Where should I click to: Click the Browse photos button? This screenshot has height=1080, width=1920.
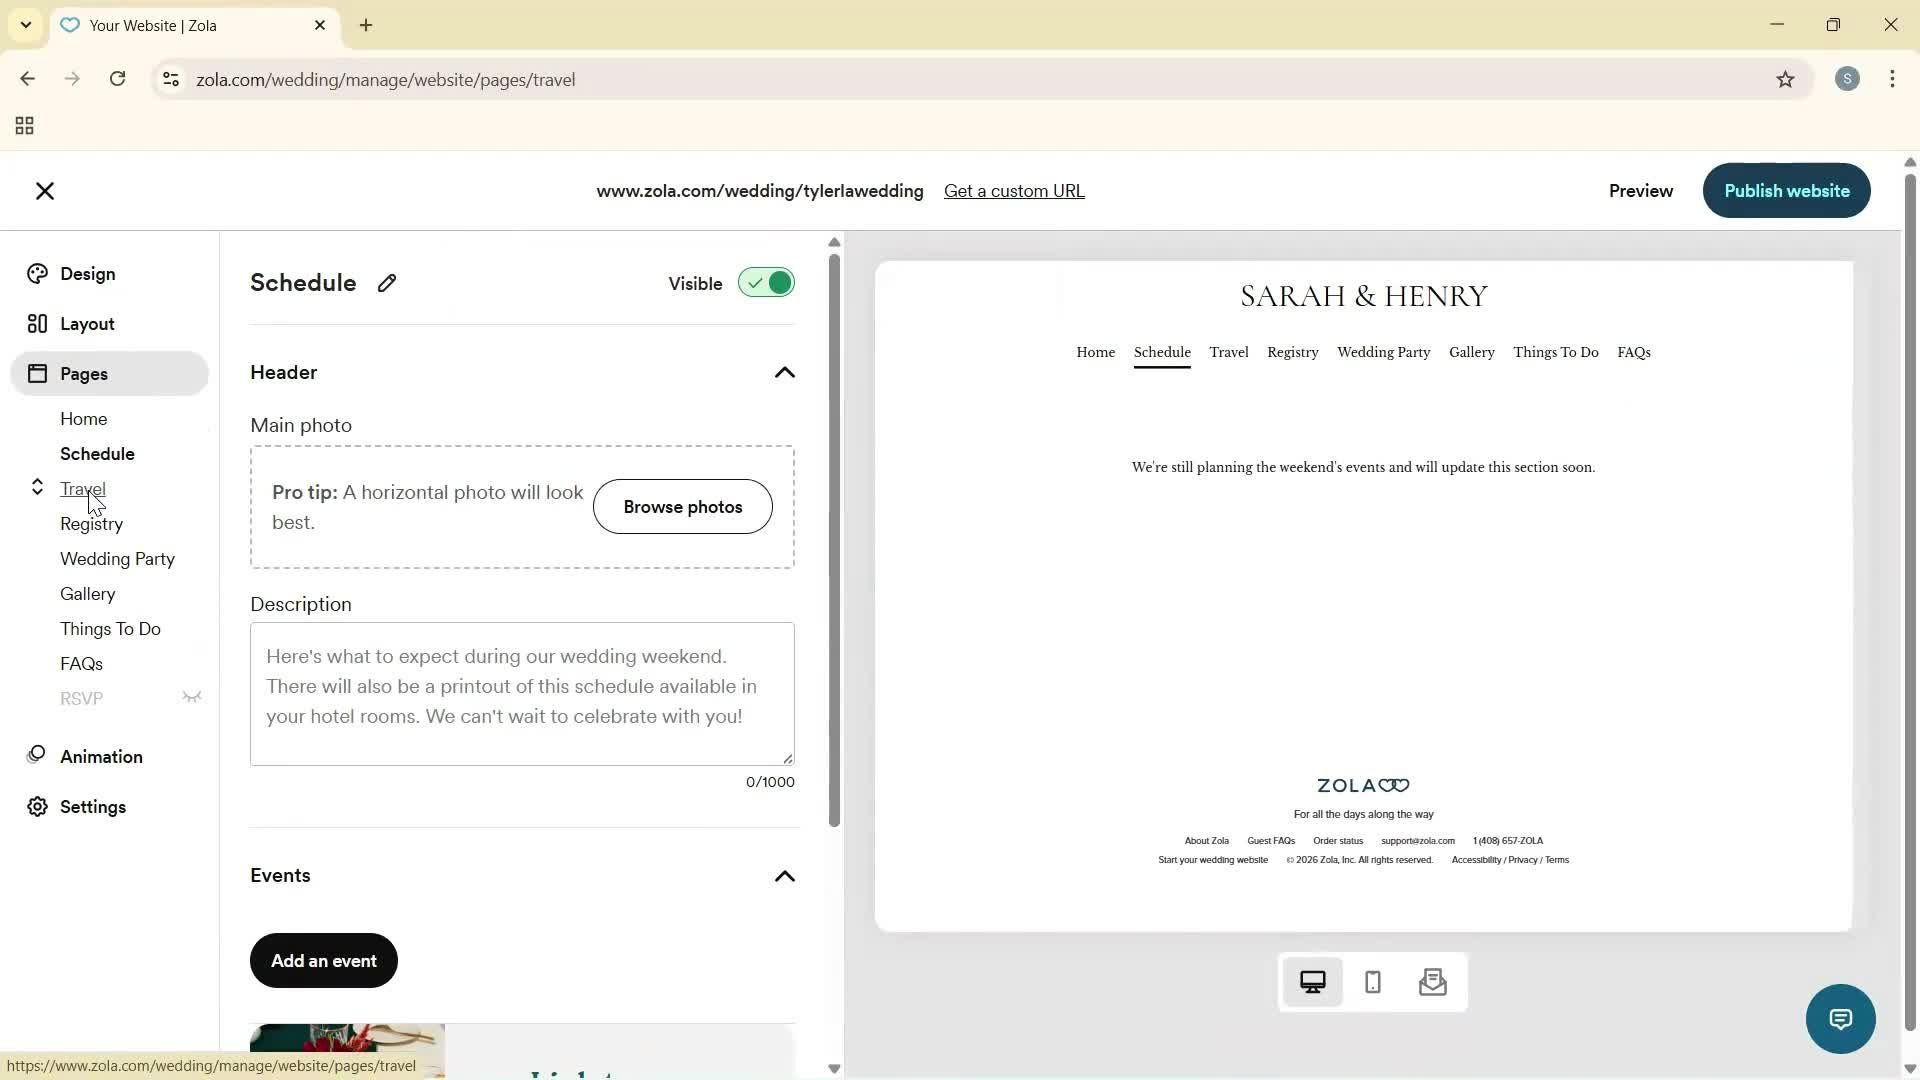coord(683,506)
